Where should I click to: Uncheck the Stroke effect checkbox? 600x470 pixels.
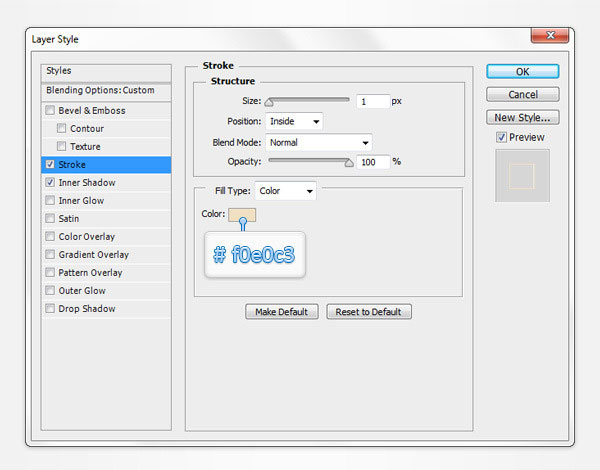click(x=50, y=165)
